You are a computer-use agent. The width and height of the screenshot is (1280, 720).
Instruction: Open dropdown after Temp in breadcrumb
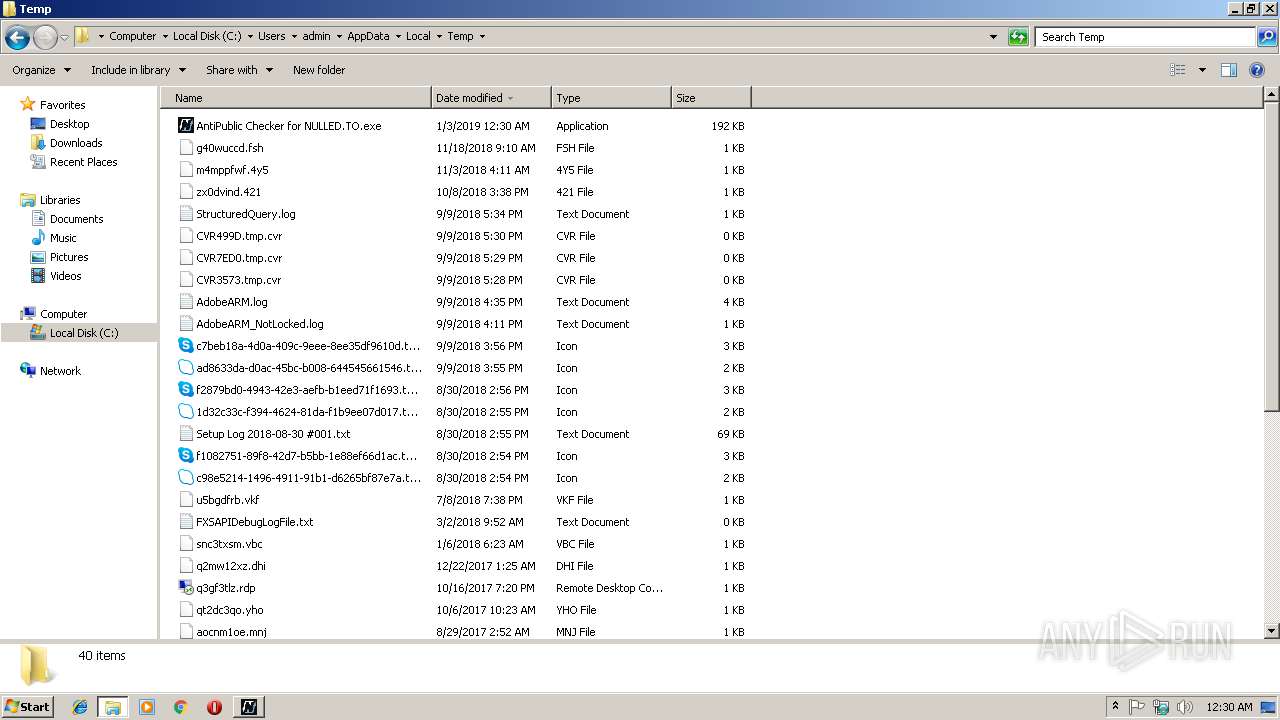tap(482, 37)
